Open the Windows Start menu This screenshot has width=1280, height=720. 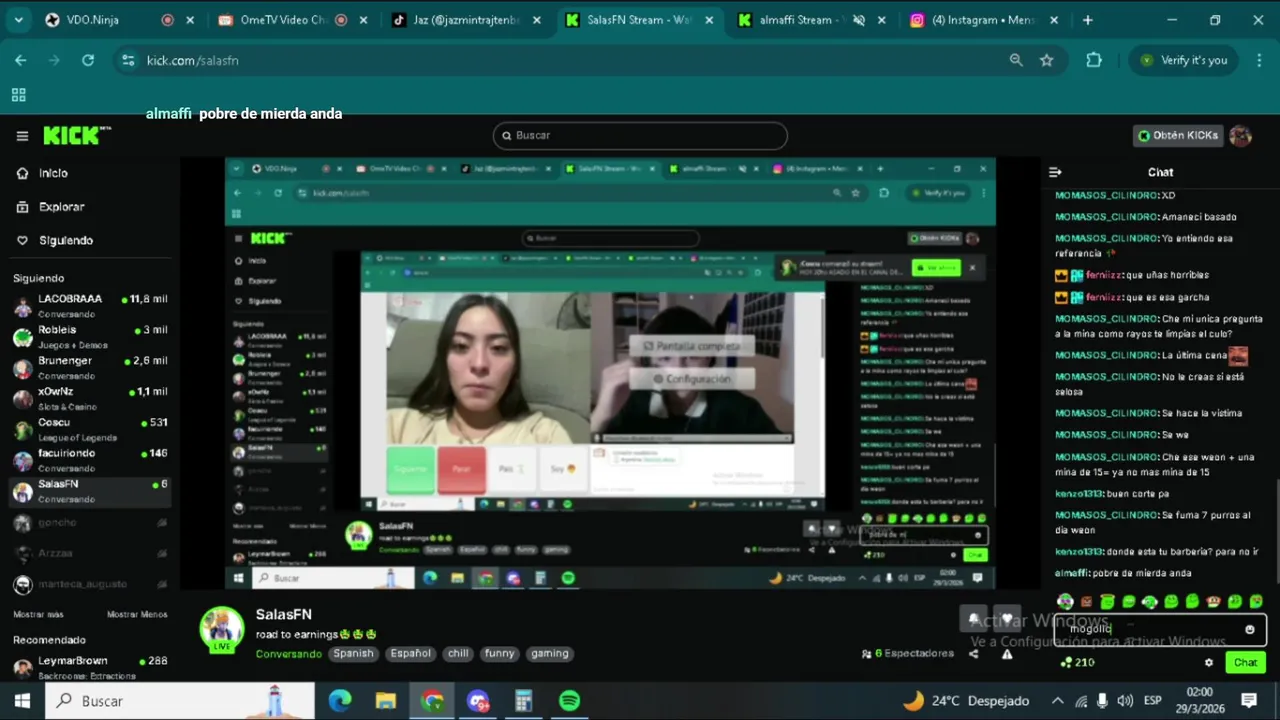[x=22, y=701]
